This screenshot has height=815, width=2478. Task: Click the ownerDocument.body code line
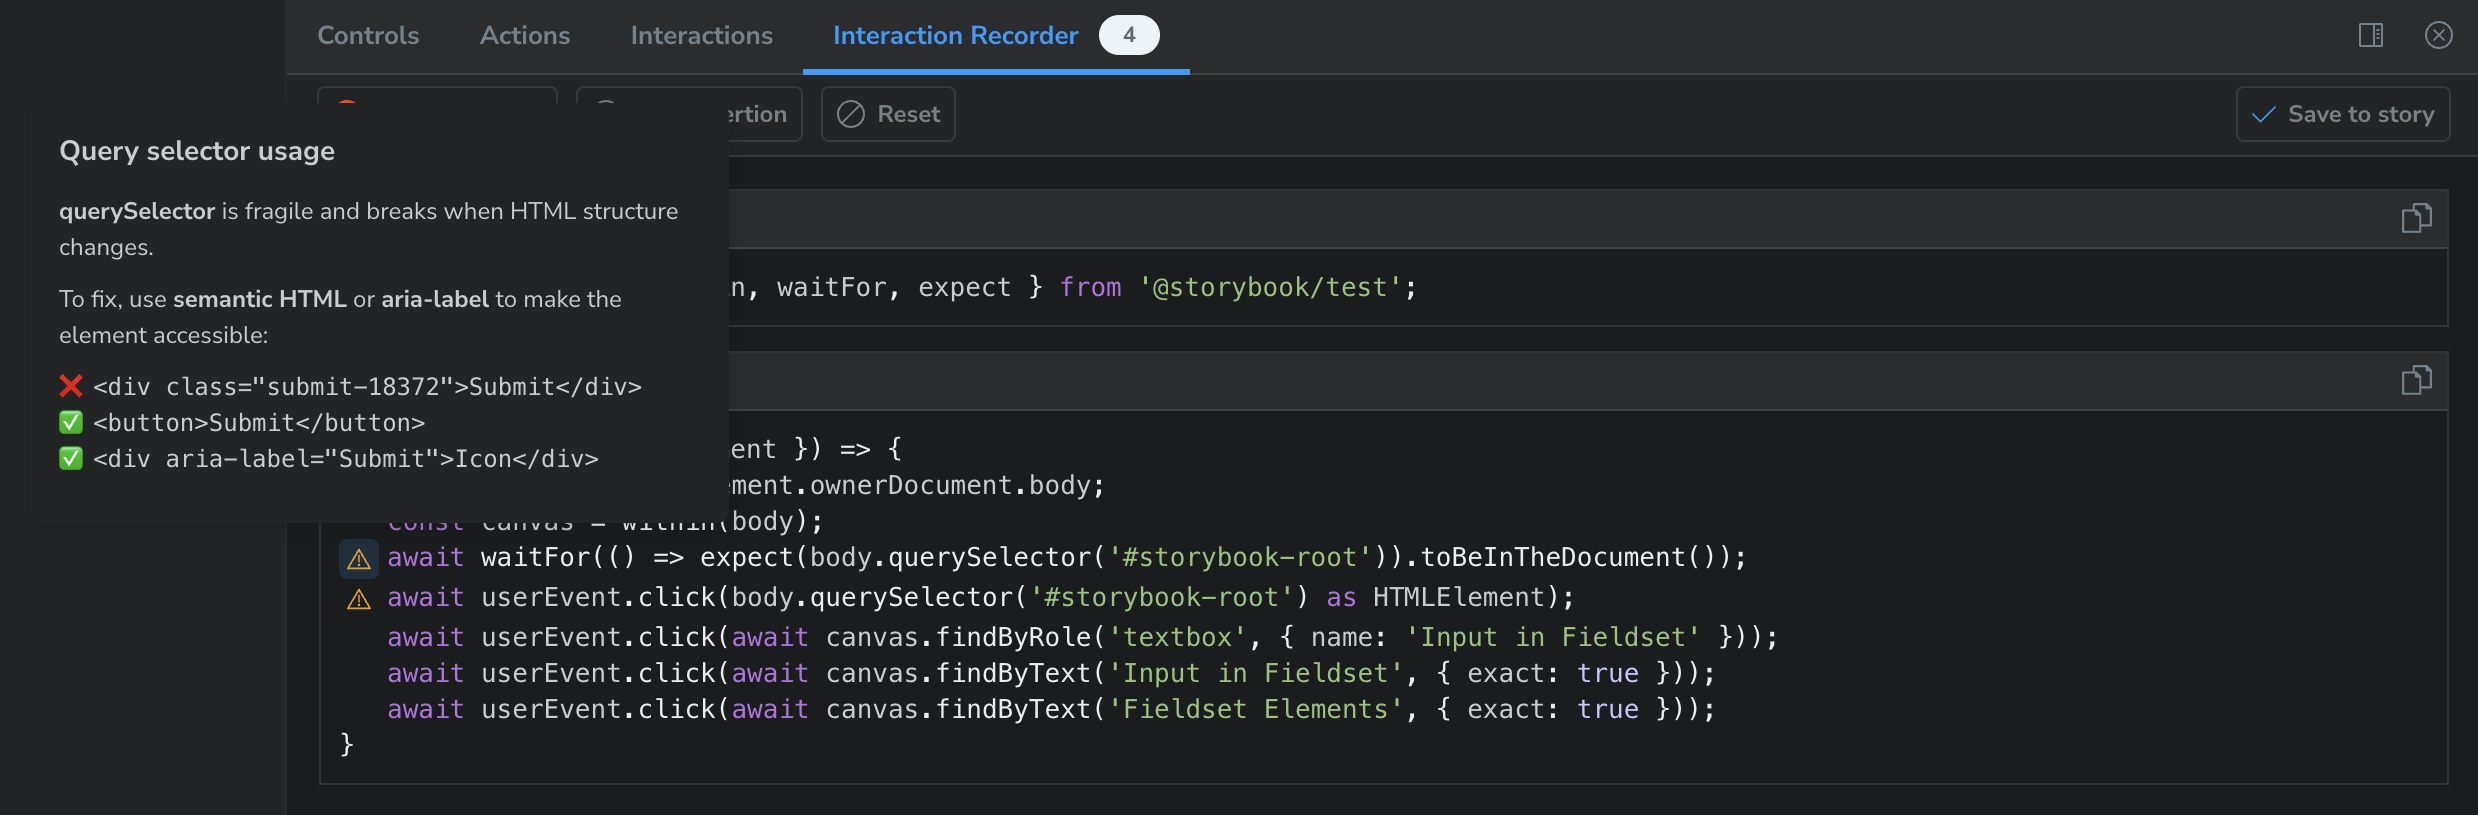916,485
